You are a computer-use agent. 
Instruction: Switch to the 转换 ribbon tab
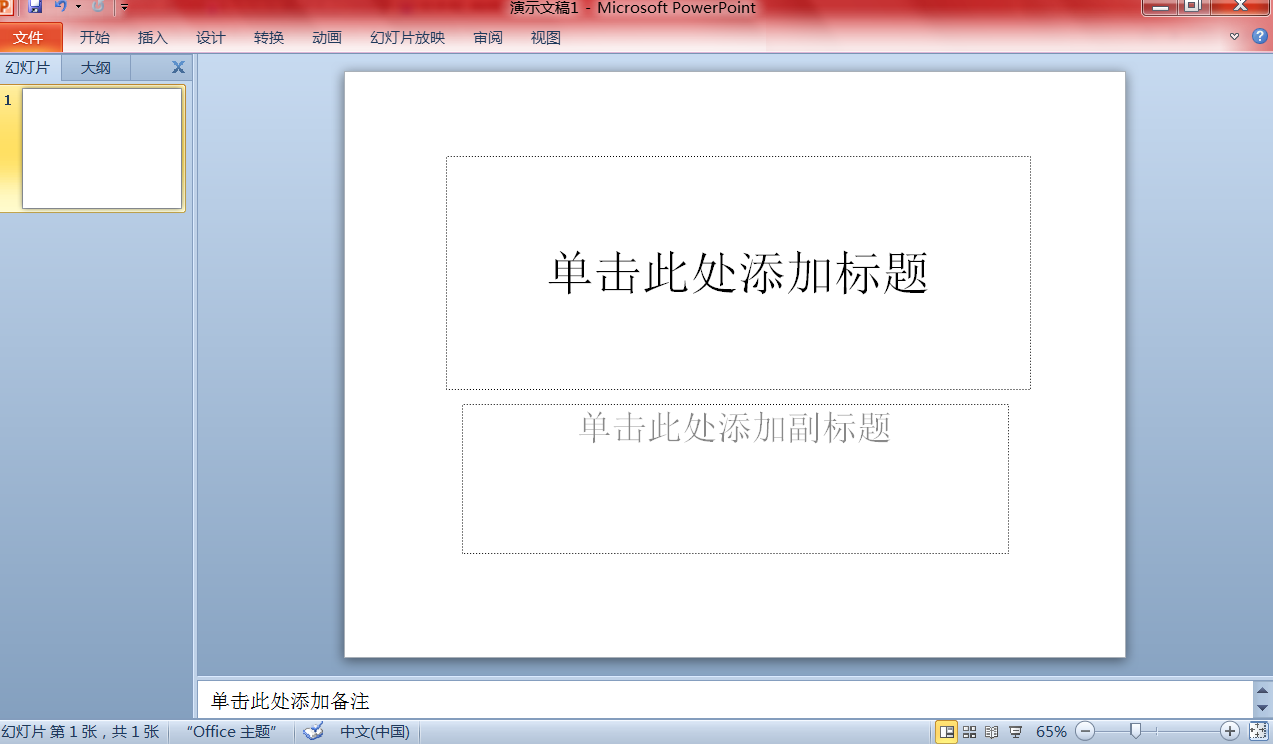(269, 38)
